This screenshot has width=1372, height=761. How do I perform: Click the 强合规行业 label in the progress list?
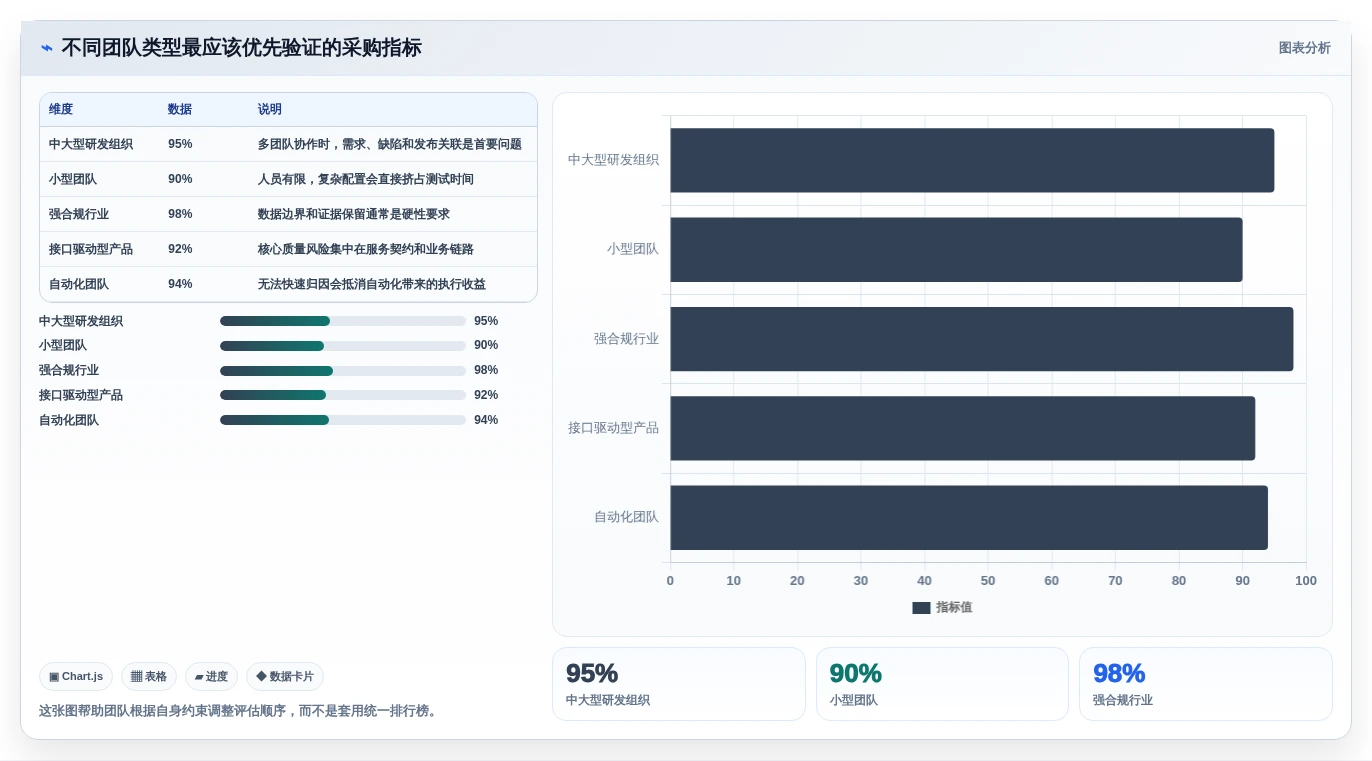click(69, 370)
